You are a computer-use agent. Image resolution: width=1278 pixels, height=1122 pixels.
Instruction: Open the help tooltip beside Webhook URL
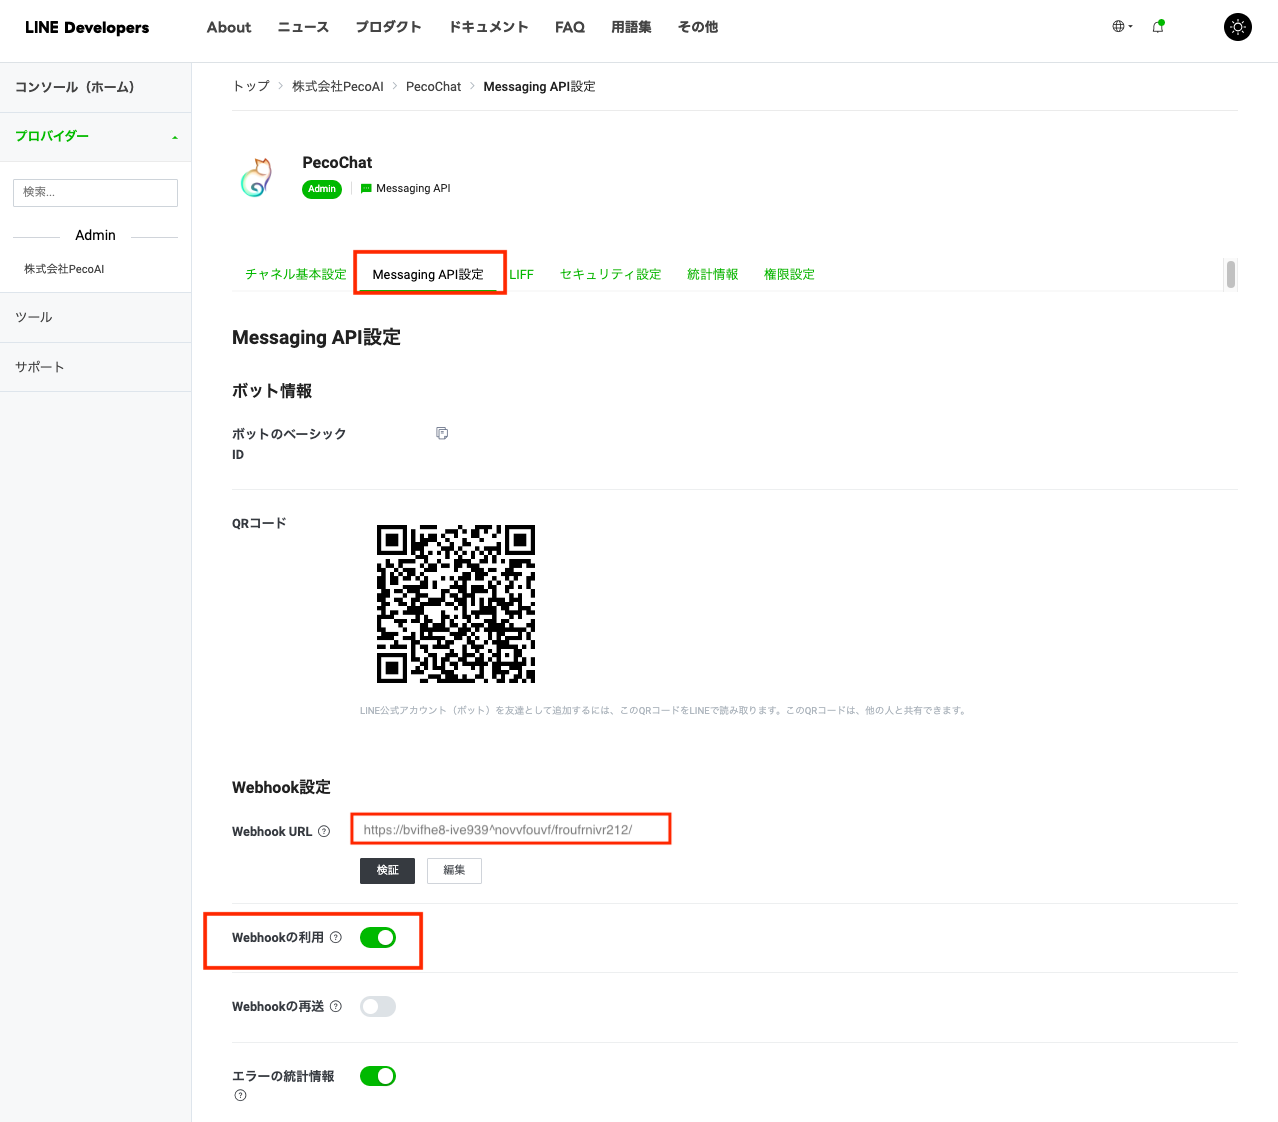[x=326, y=830]
